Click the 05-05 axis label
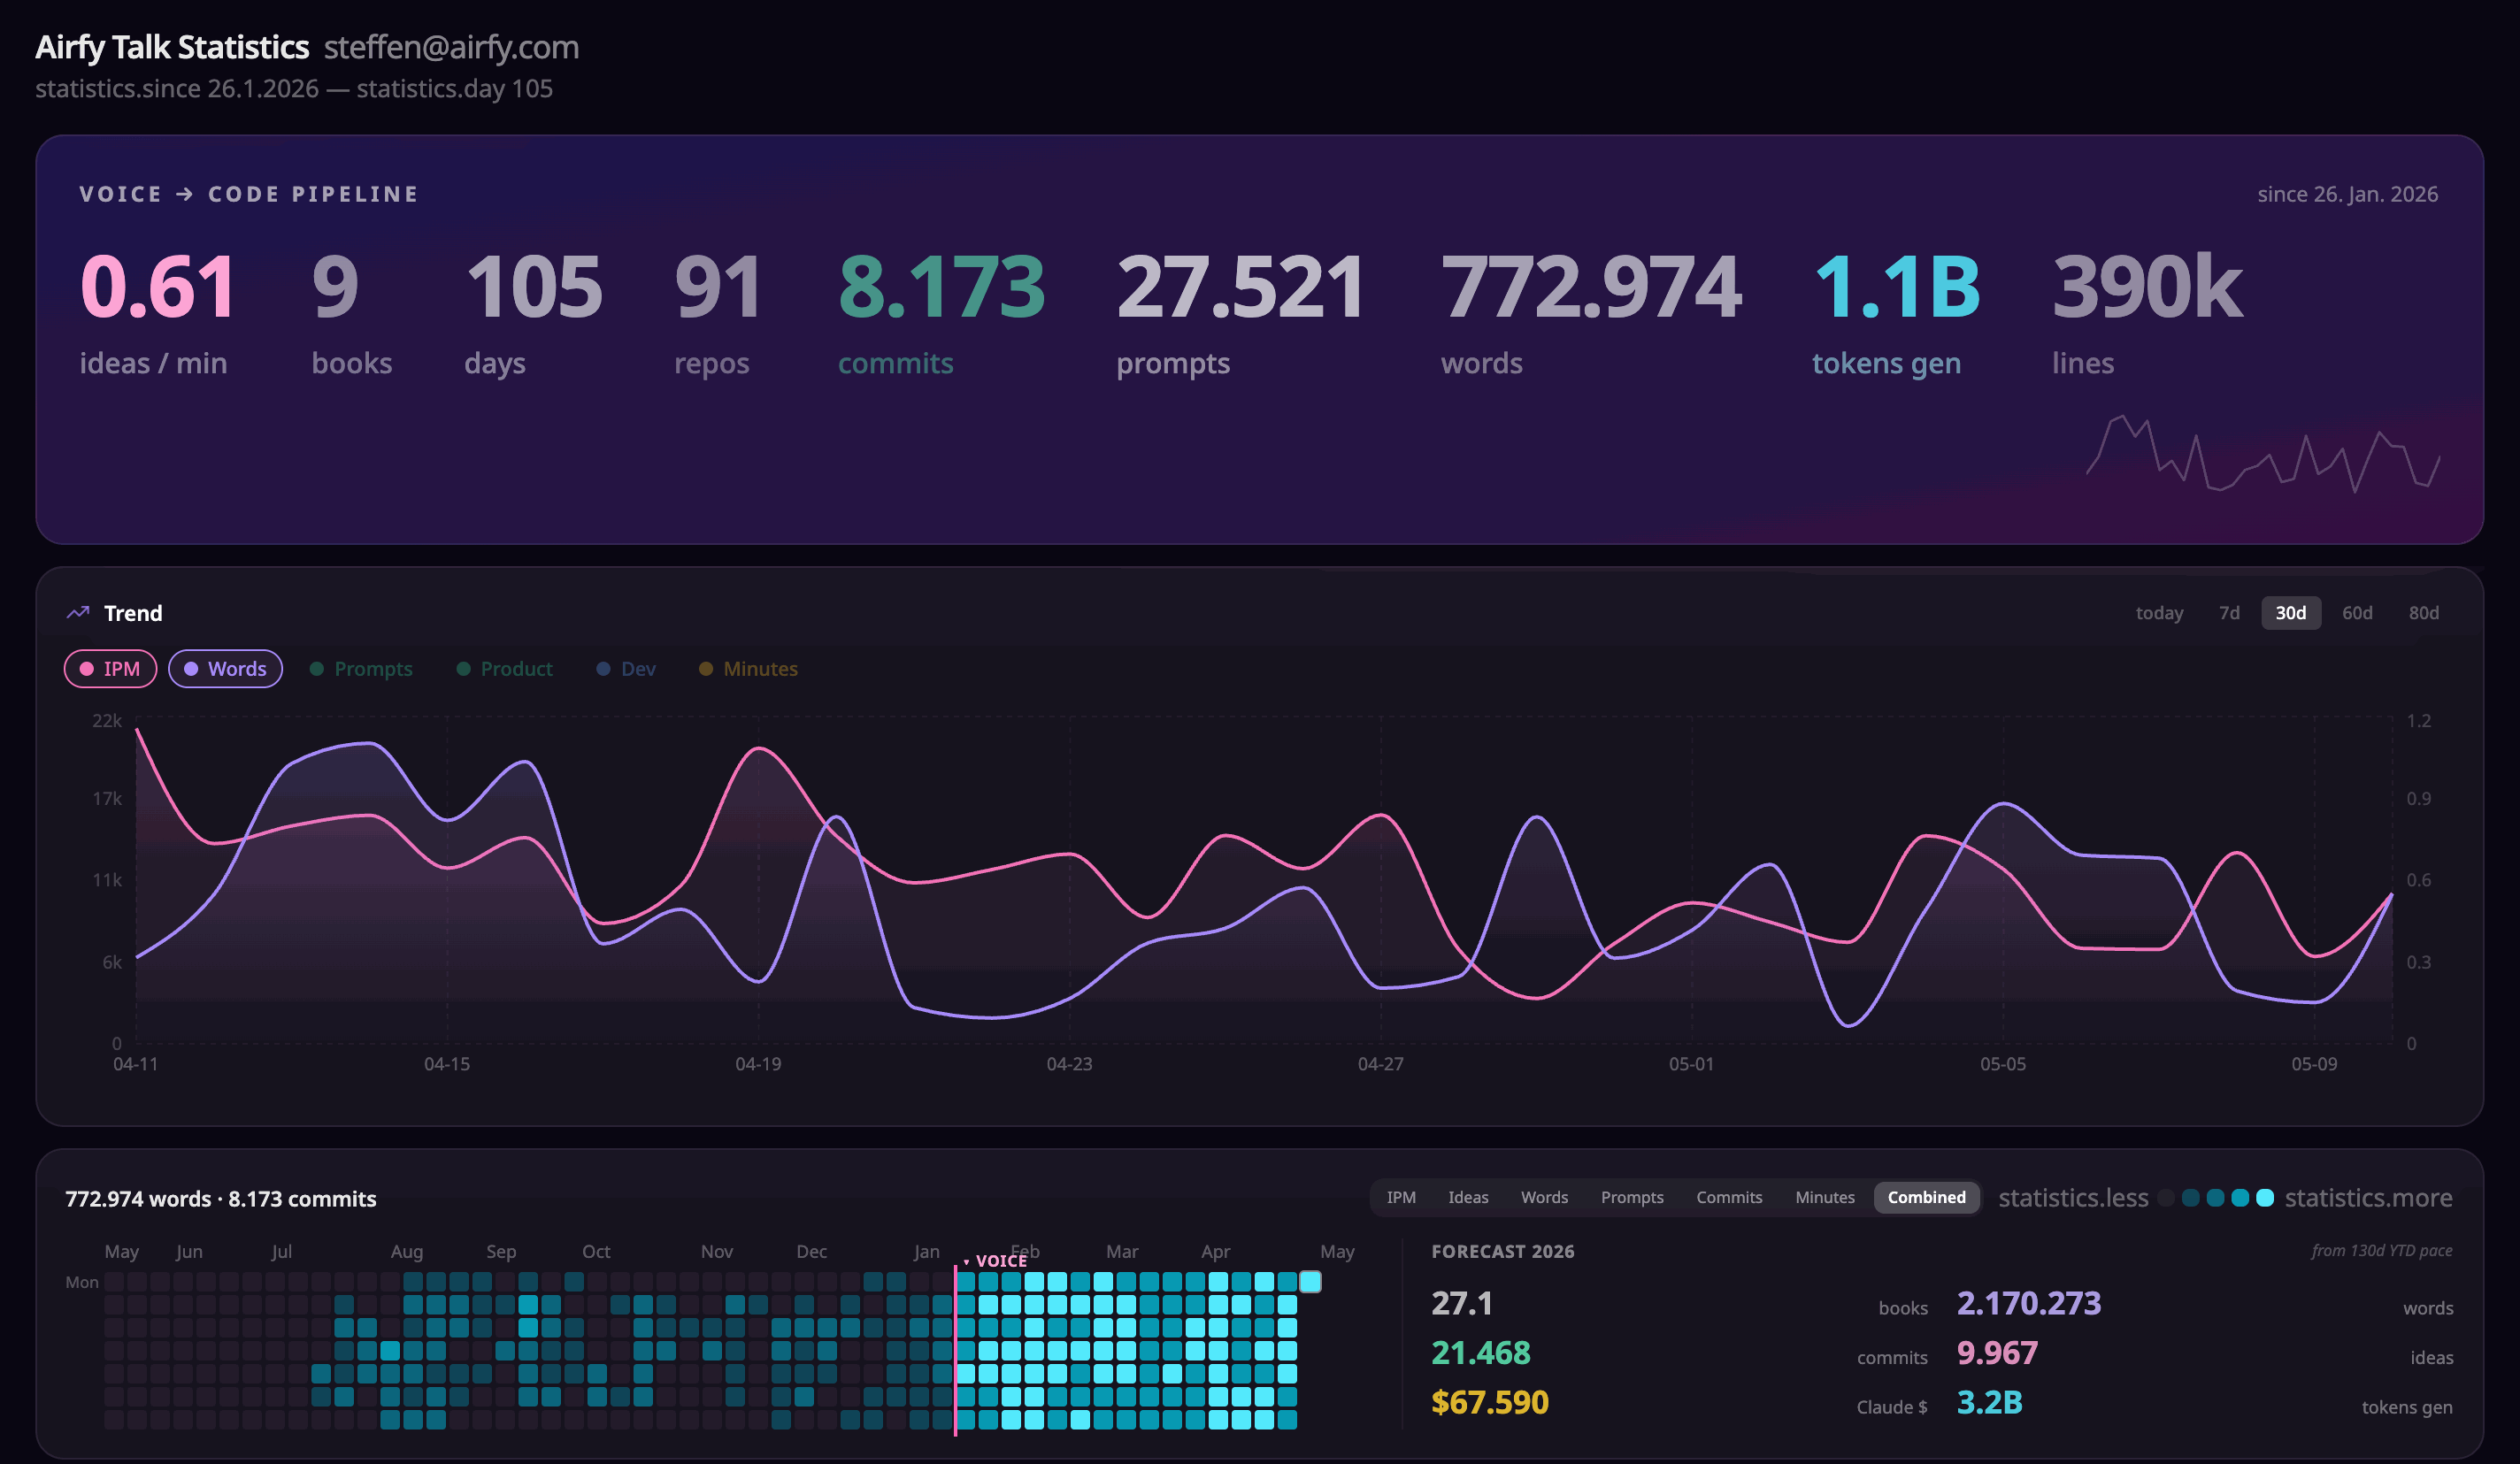The height and width of the screenshot is (1464, 2520). click(2003, 1064)
